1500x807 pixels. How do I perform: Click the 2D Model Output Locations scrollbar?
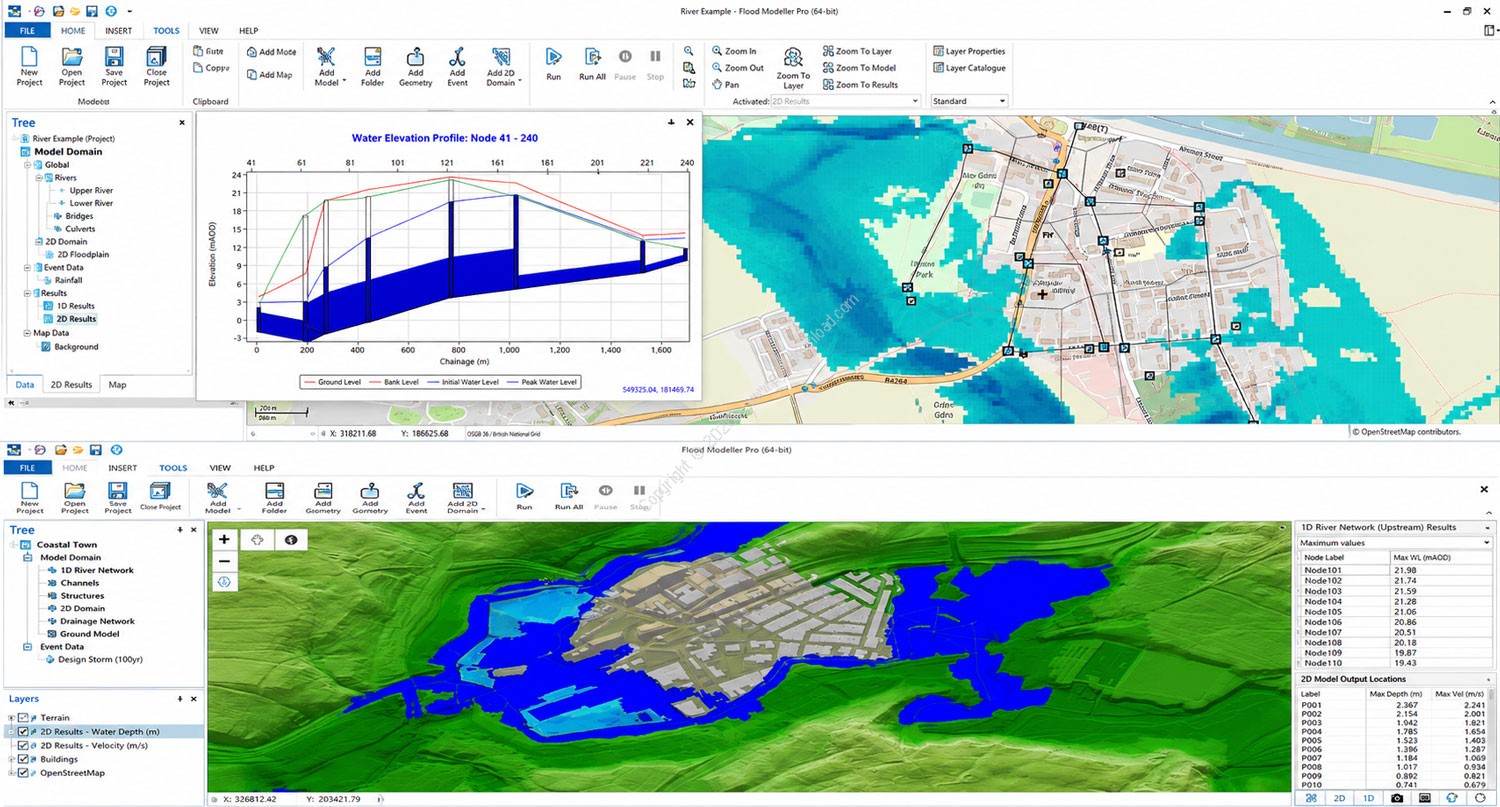click(1493, 740)
